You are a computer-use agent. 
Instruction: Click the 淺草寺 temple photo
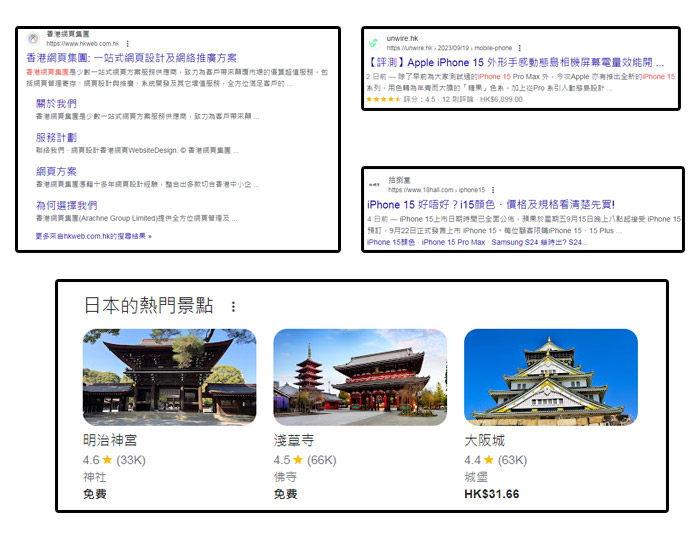[360, 377]
